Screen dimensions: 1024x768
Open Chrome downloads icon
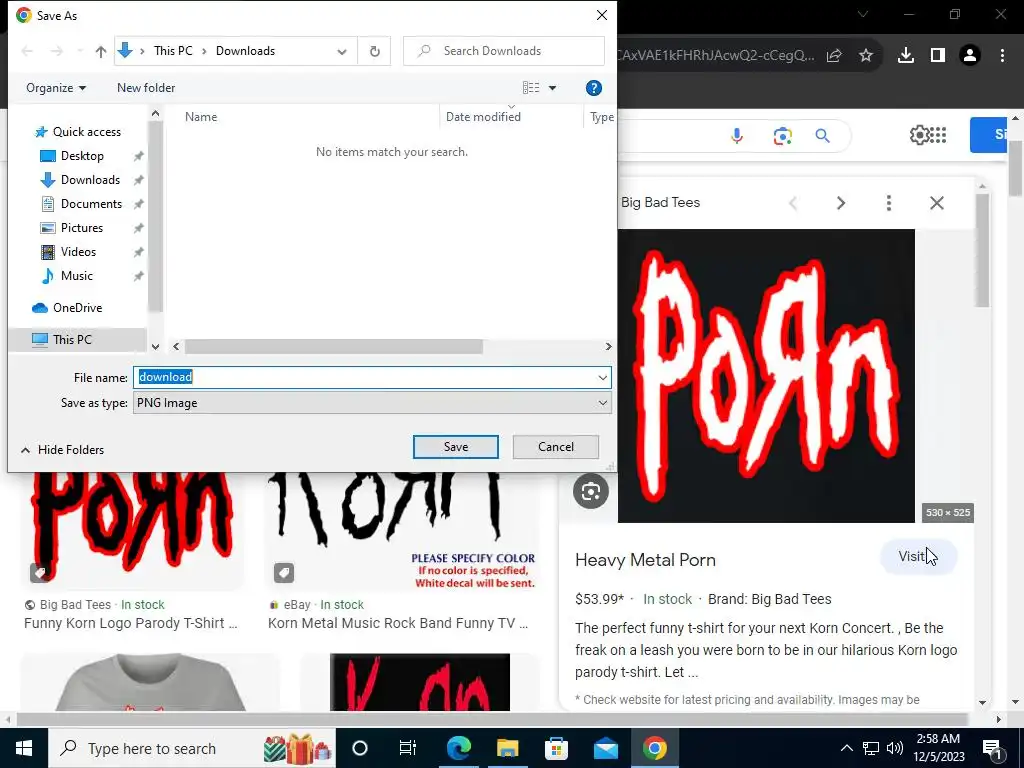pos(906,56)
